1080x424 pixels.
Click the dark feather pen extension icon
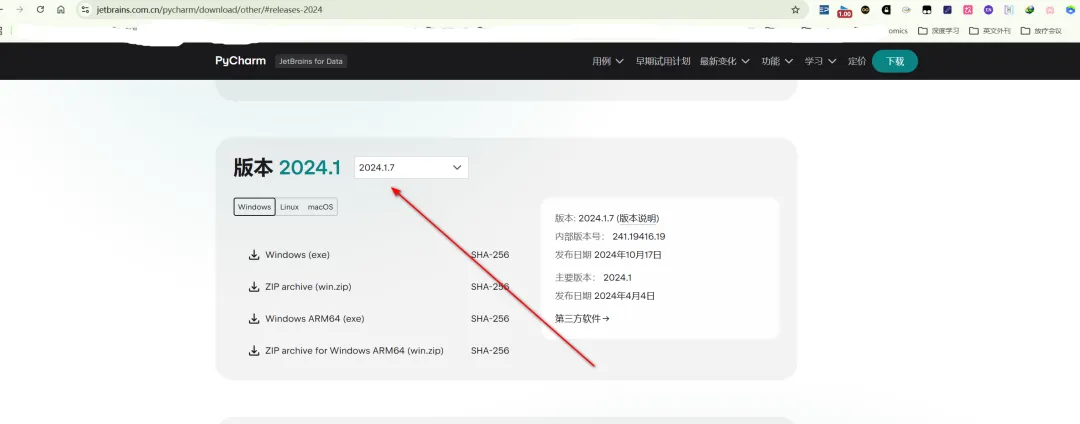[948, 10]
